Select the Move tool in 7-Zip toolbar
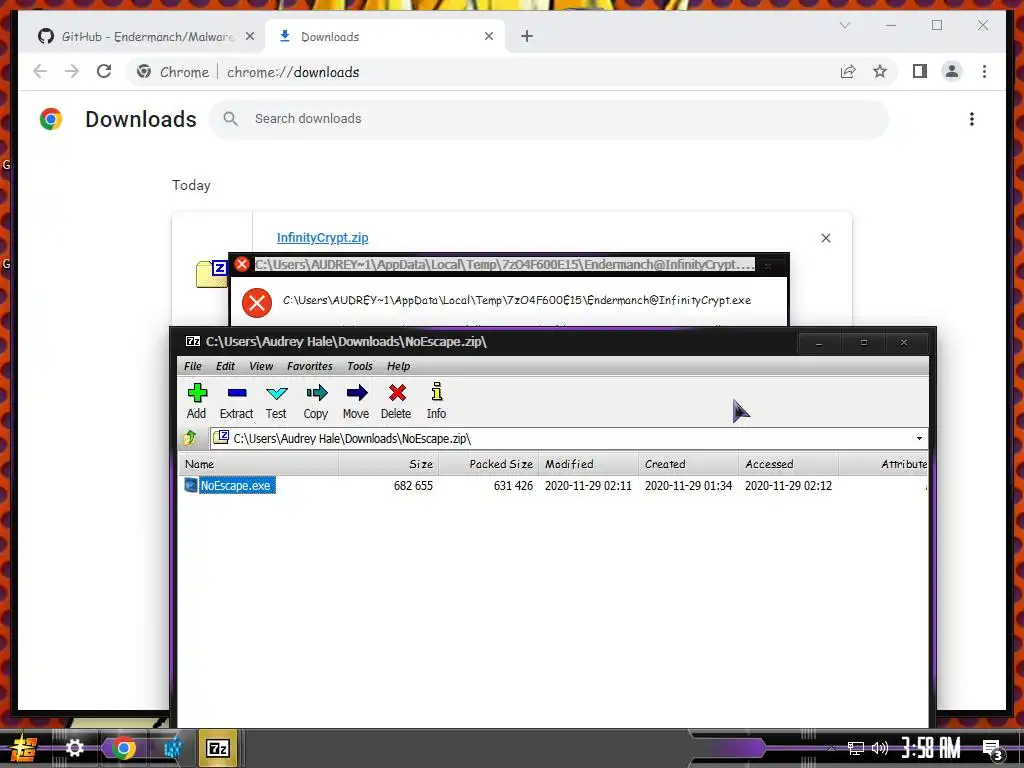Image resolution: width=1024 pixels, height=768 pixels. pyautogui.click(x=356, y=401)
